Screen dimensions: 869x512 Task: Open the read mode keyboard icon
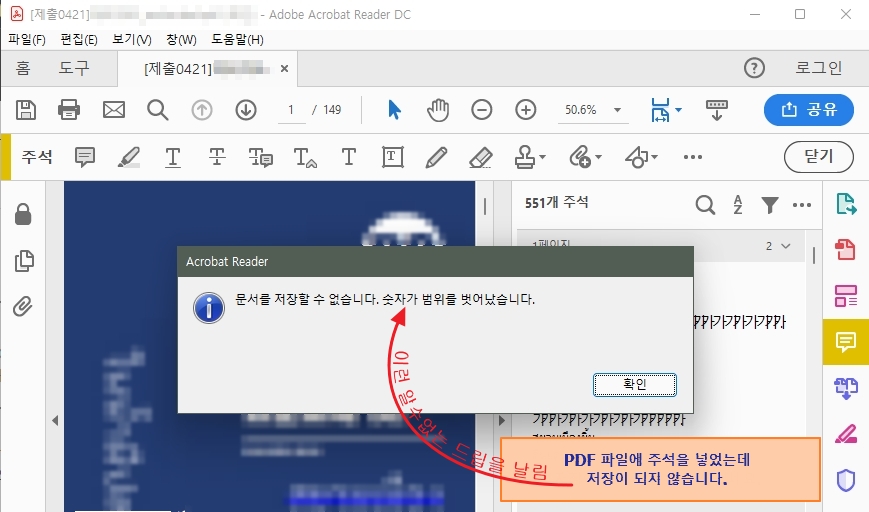tap(716, 110)
